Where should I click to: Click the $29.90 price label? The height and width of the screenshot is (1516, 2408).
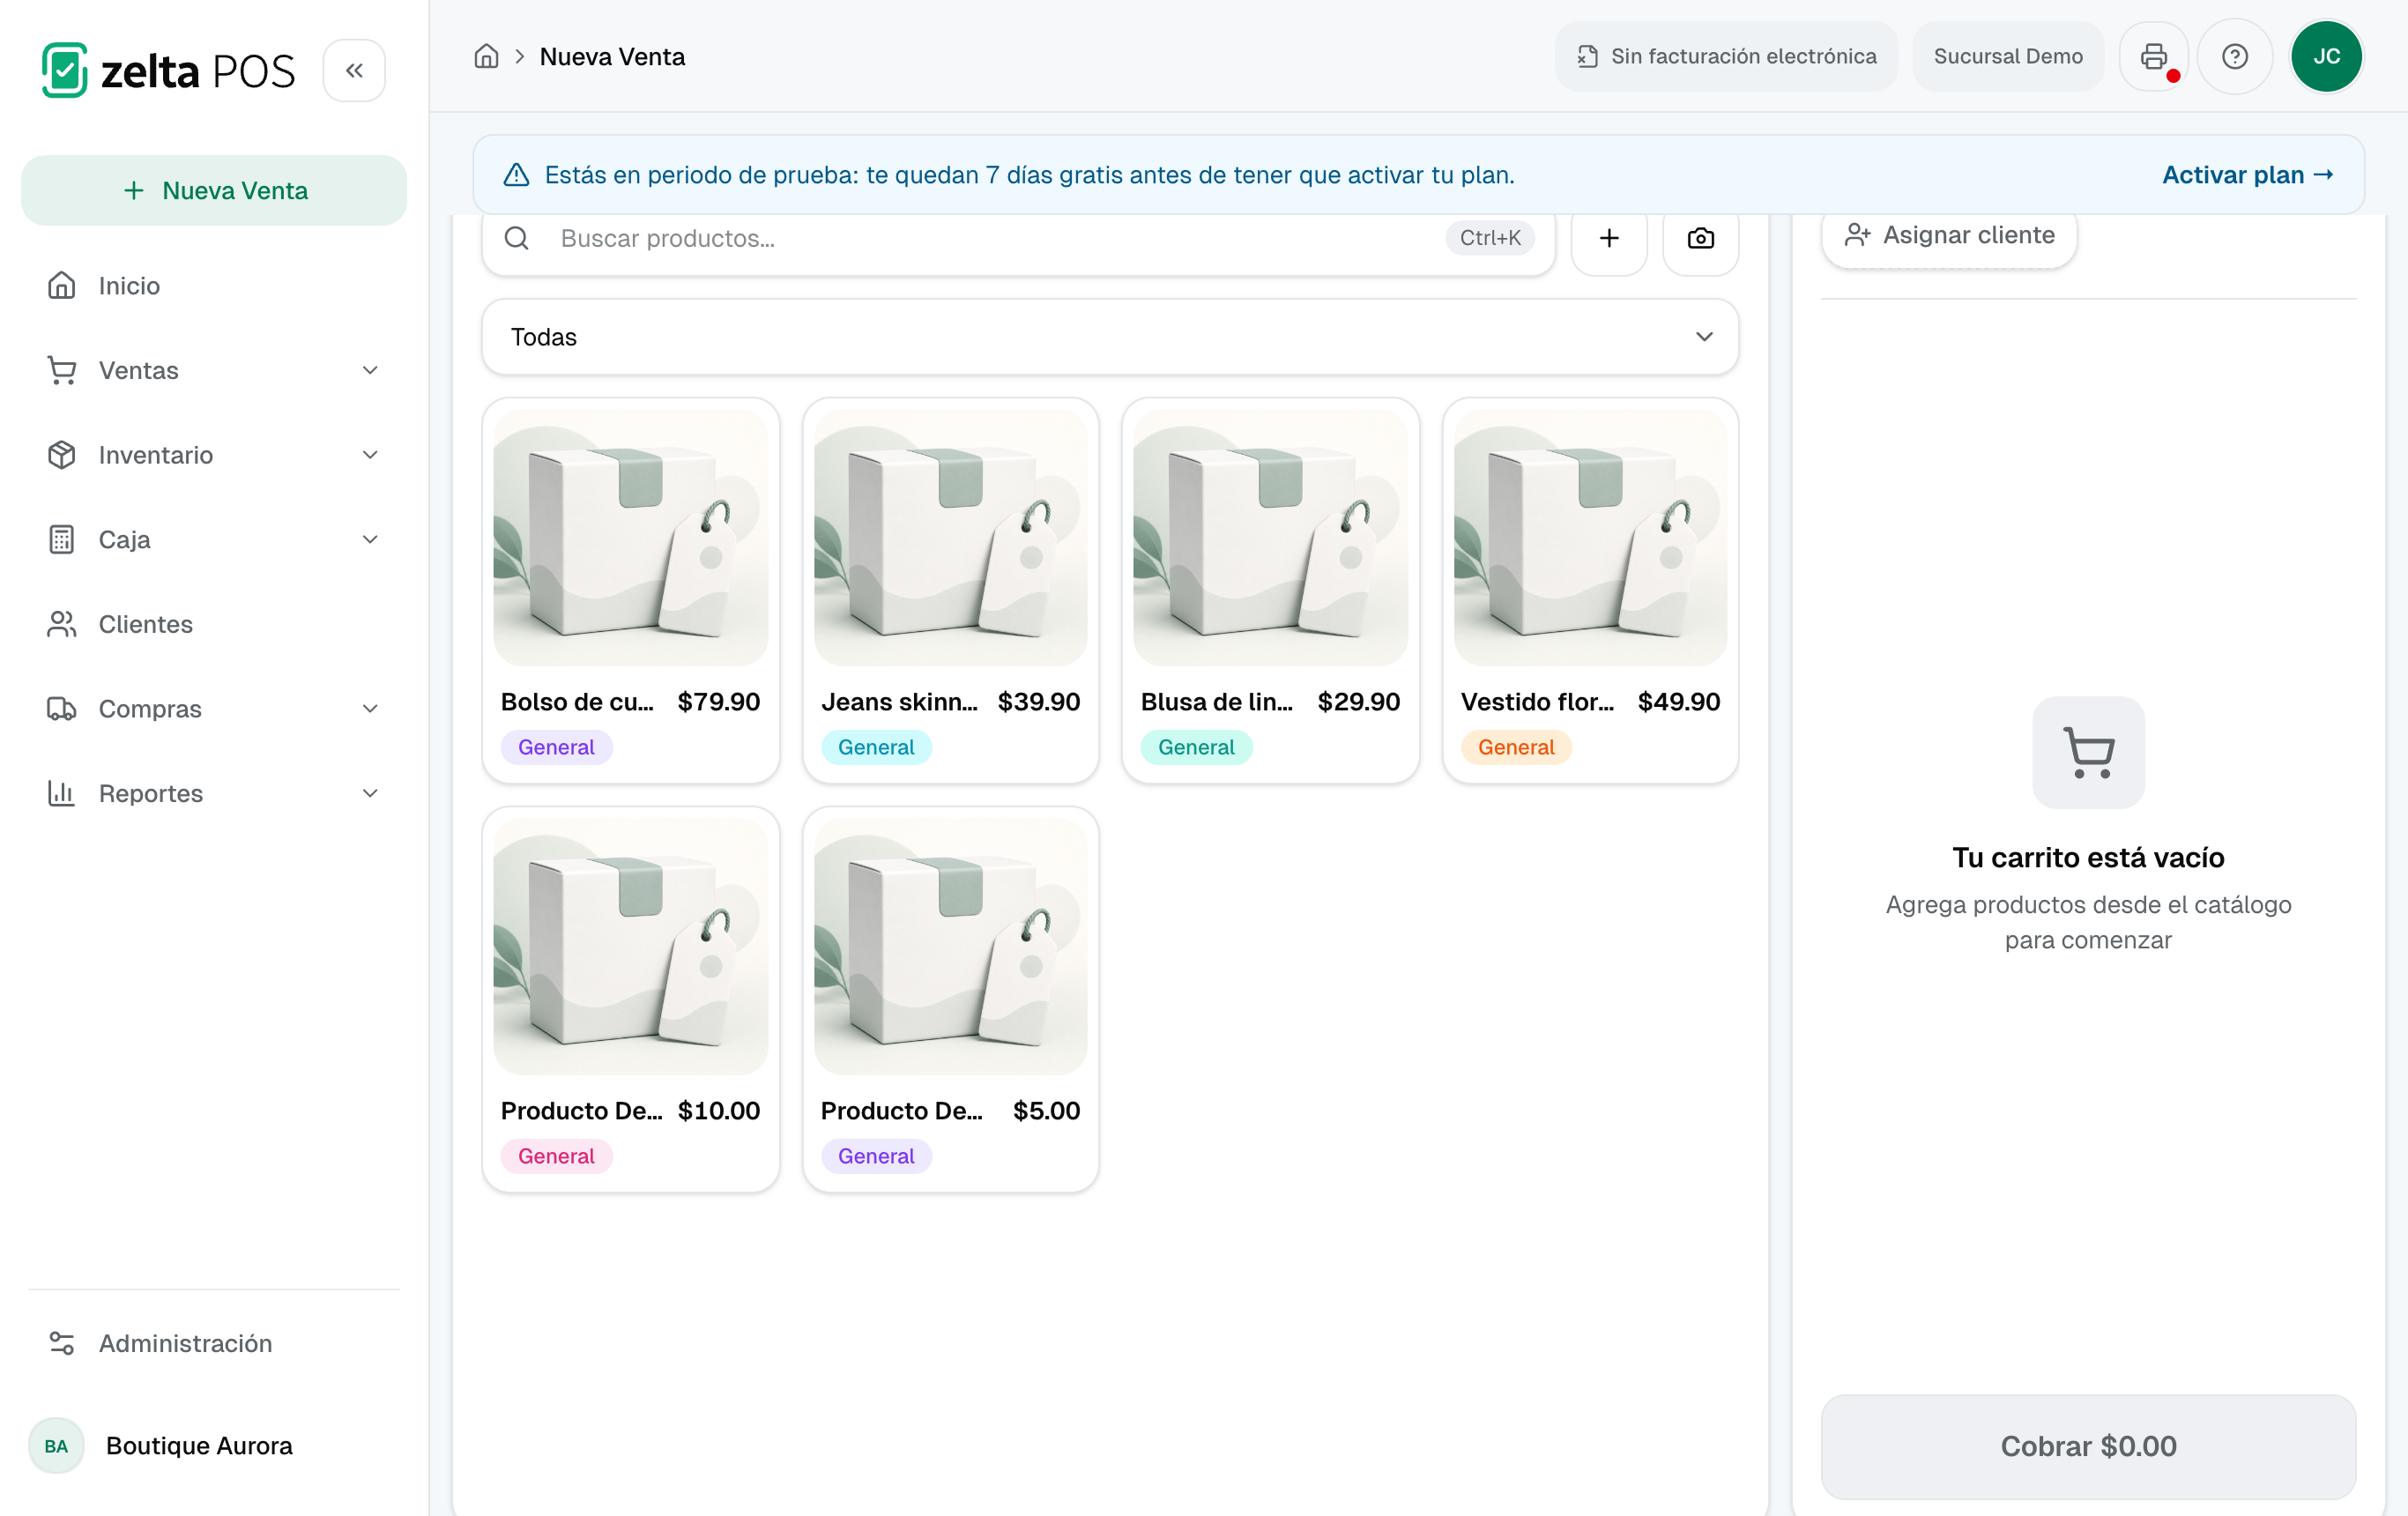tap(1358, 702)
